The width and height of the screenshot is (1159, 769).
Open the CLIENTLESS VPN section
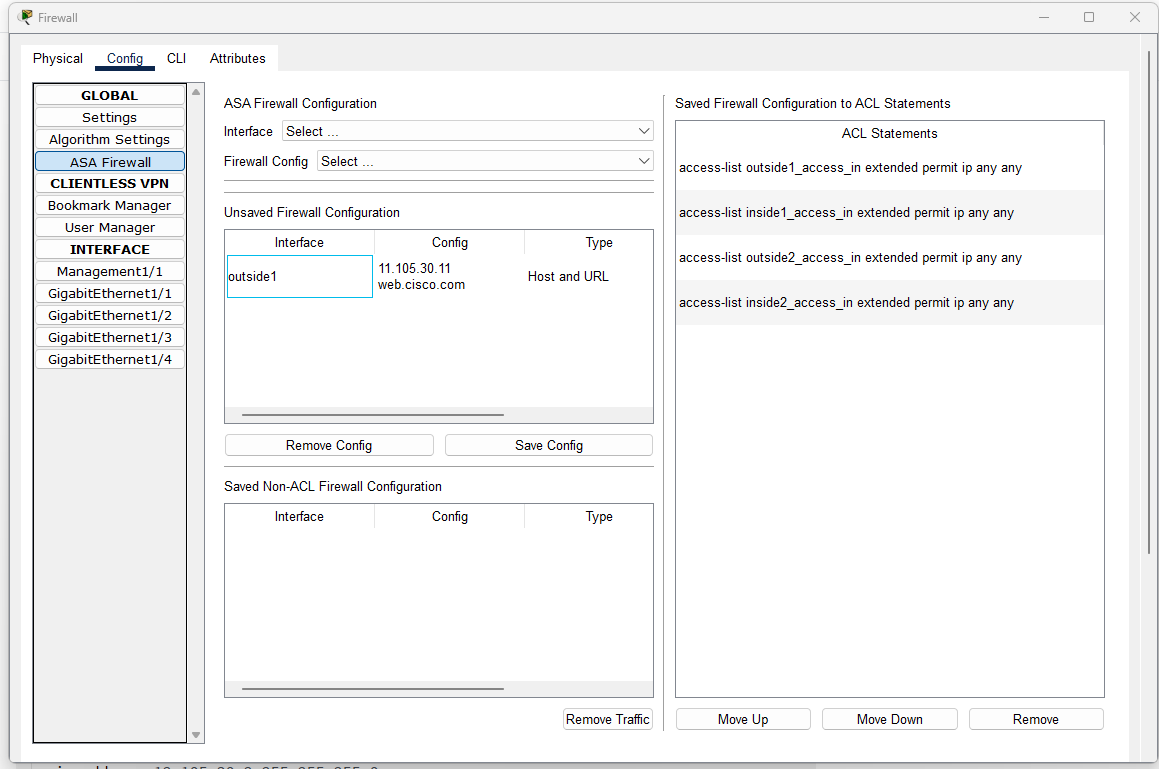[x=109, y=183]
